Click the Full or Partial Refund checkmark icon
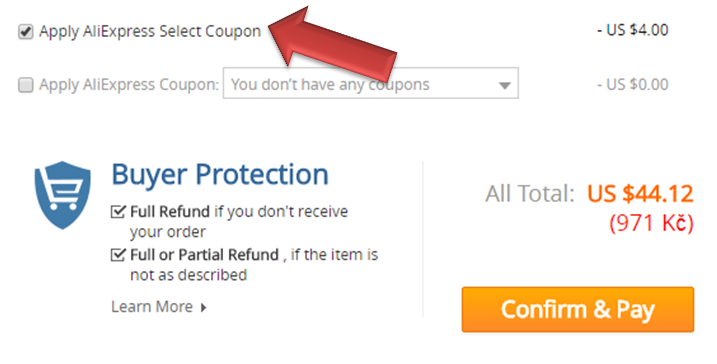This screenshot has width=717, height=364. pos(118,254)
